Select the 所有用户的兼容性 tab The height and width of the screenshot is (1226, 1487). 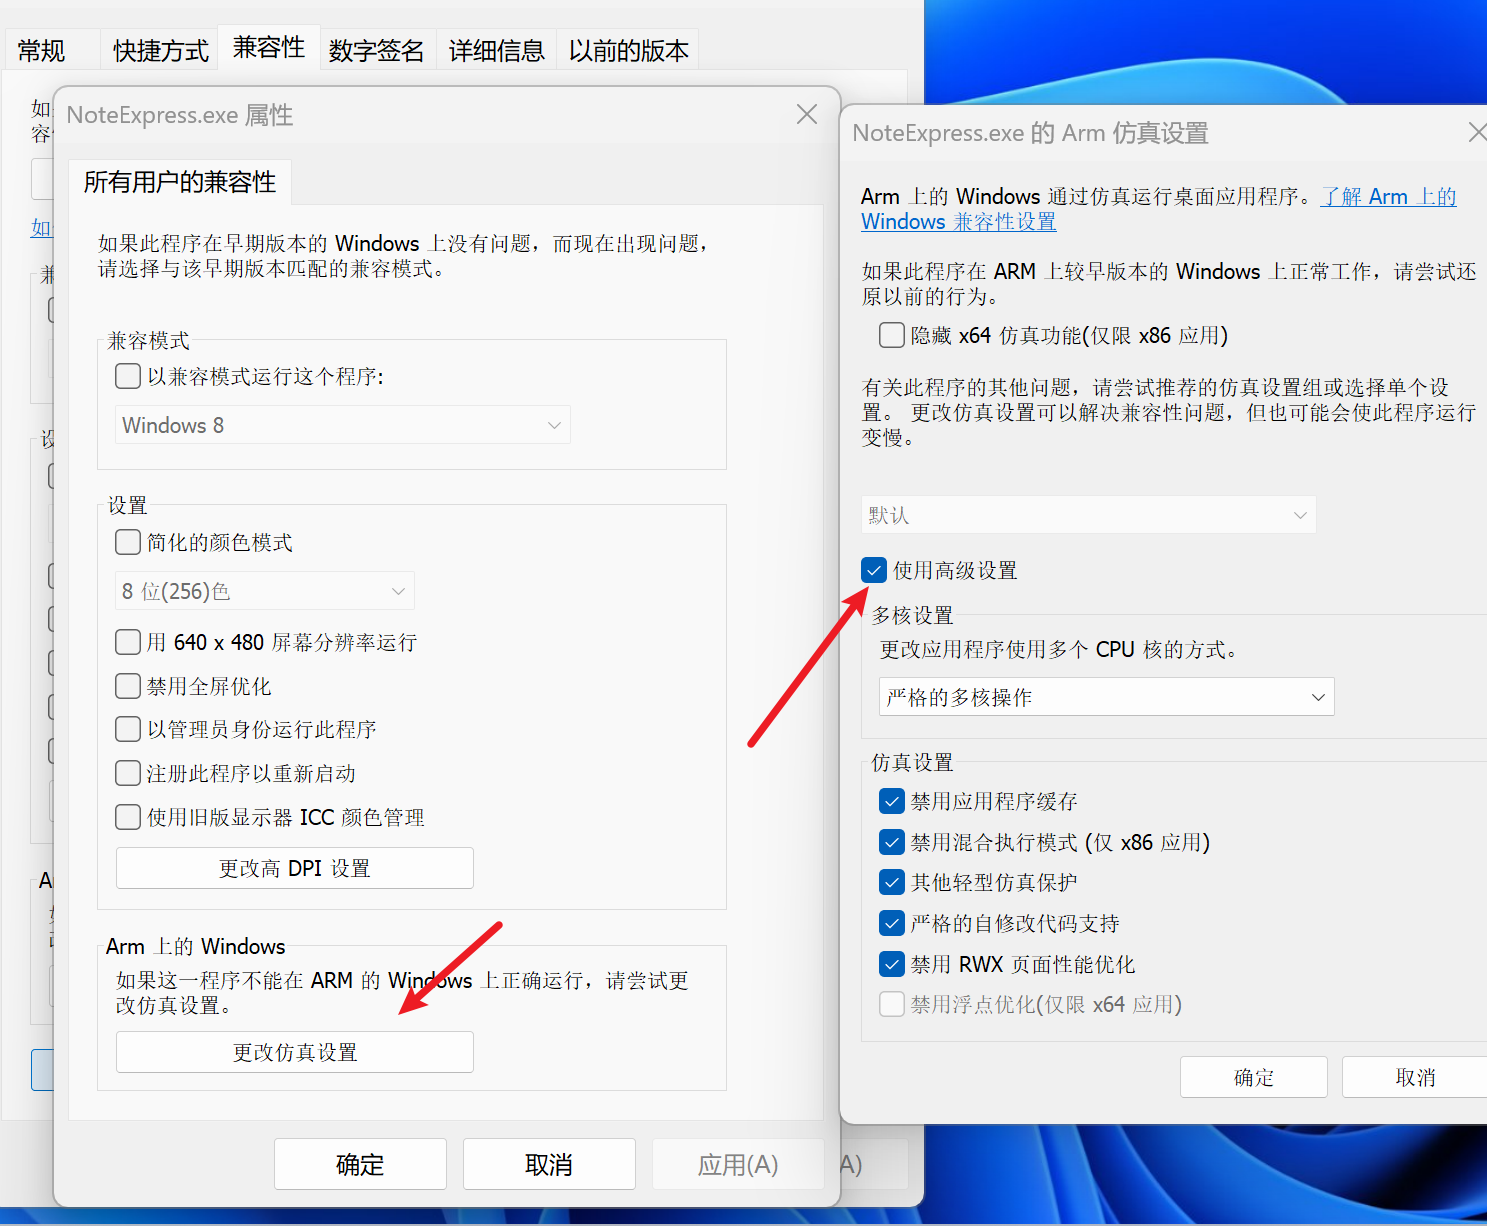180,182
